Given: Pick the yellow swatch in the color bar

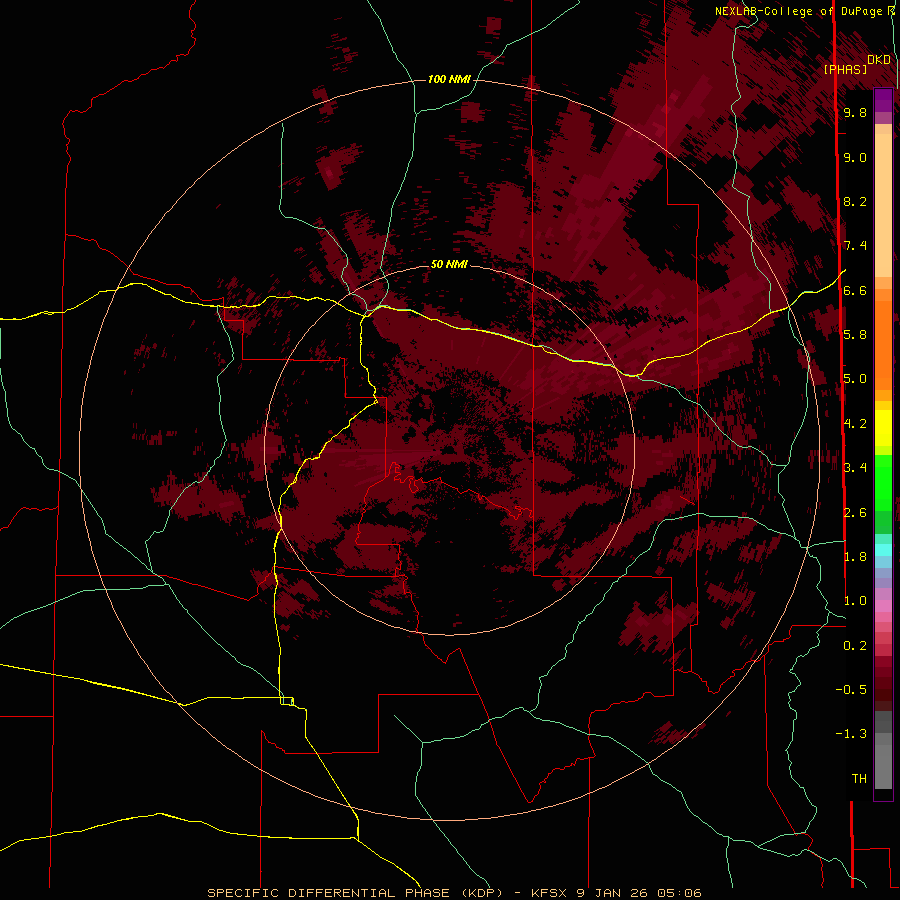Looking at the screenshot, I should click(883, 428).
